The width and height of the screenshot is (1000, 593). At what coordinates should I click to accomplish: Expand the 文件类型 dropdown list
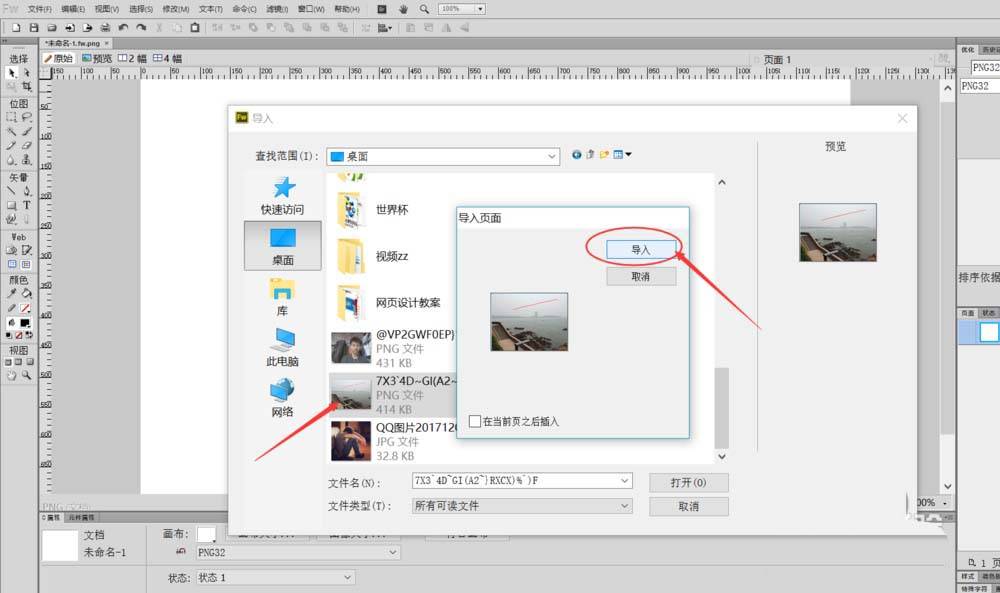[x=625, y=506]
